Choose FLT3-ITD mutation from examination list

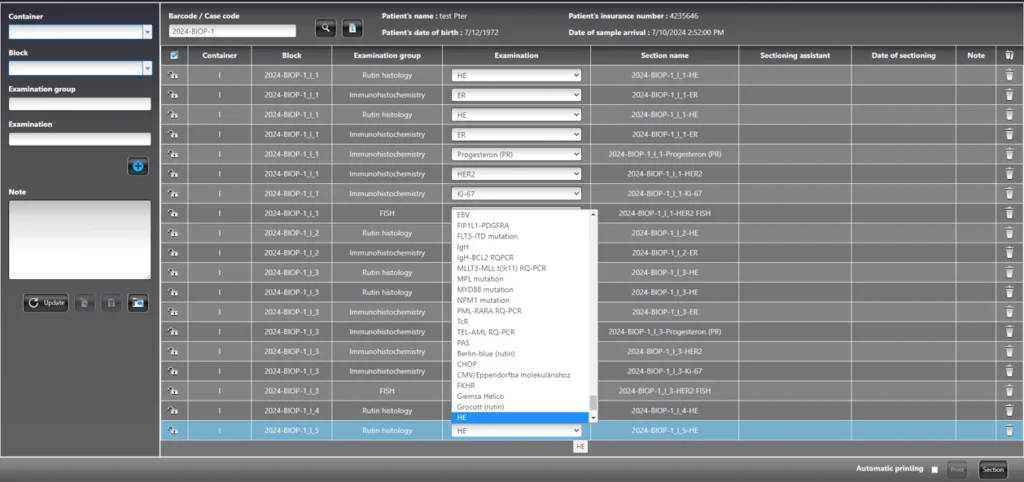tap(520, 236)
